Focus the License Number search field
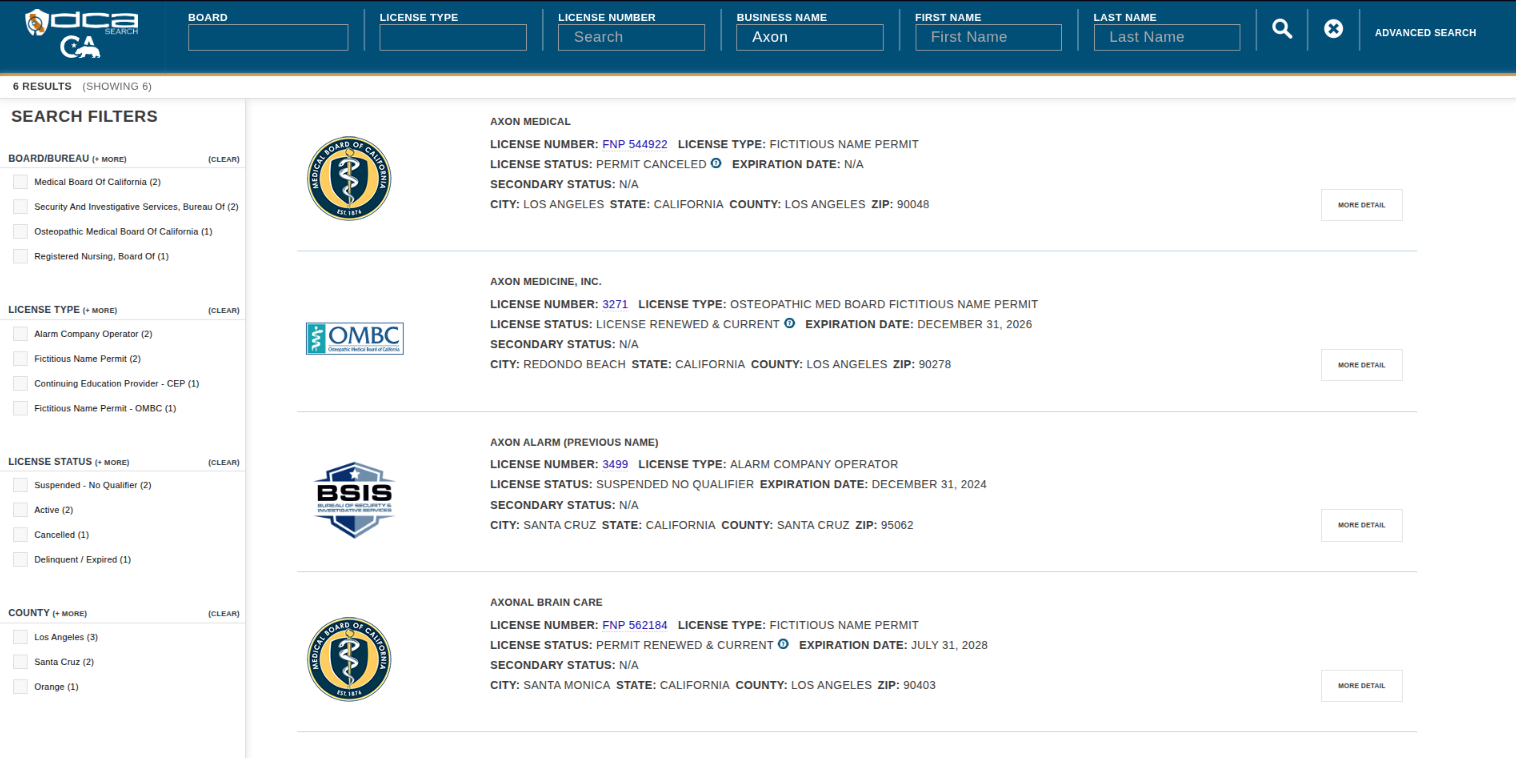This screenshot has width=1516, height=758. pos(631,37)
